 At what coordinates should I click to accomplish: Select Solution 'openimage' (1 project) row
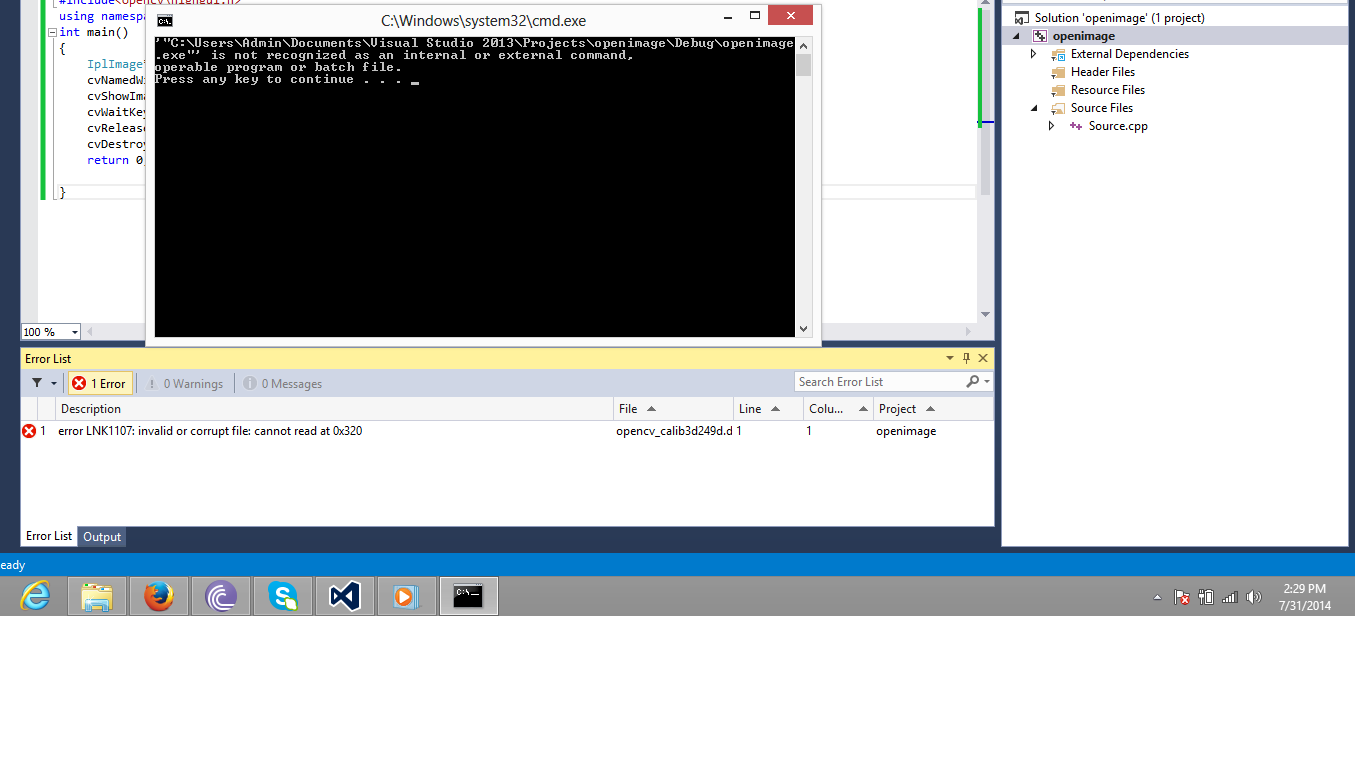tap(1120, 18)
